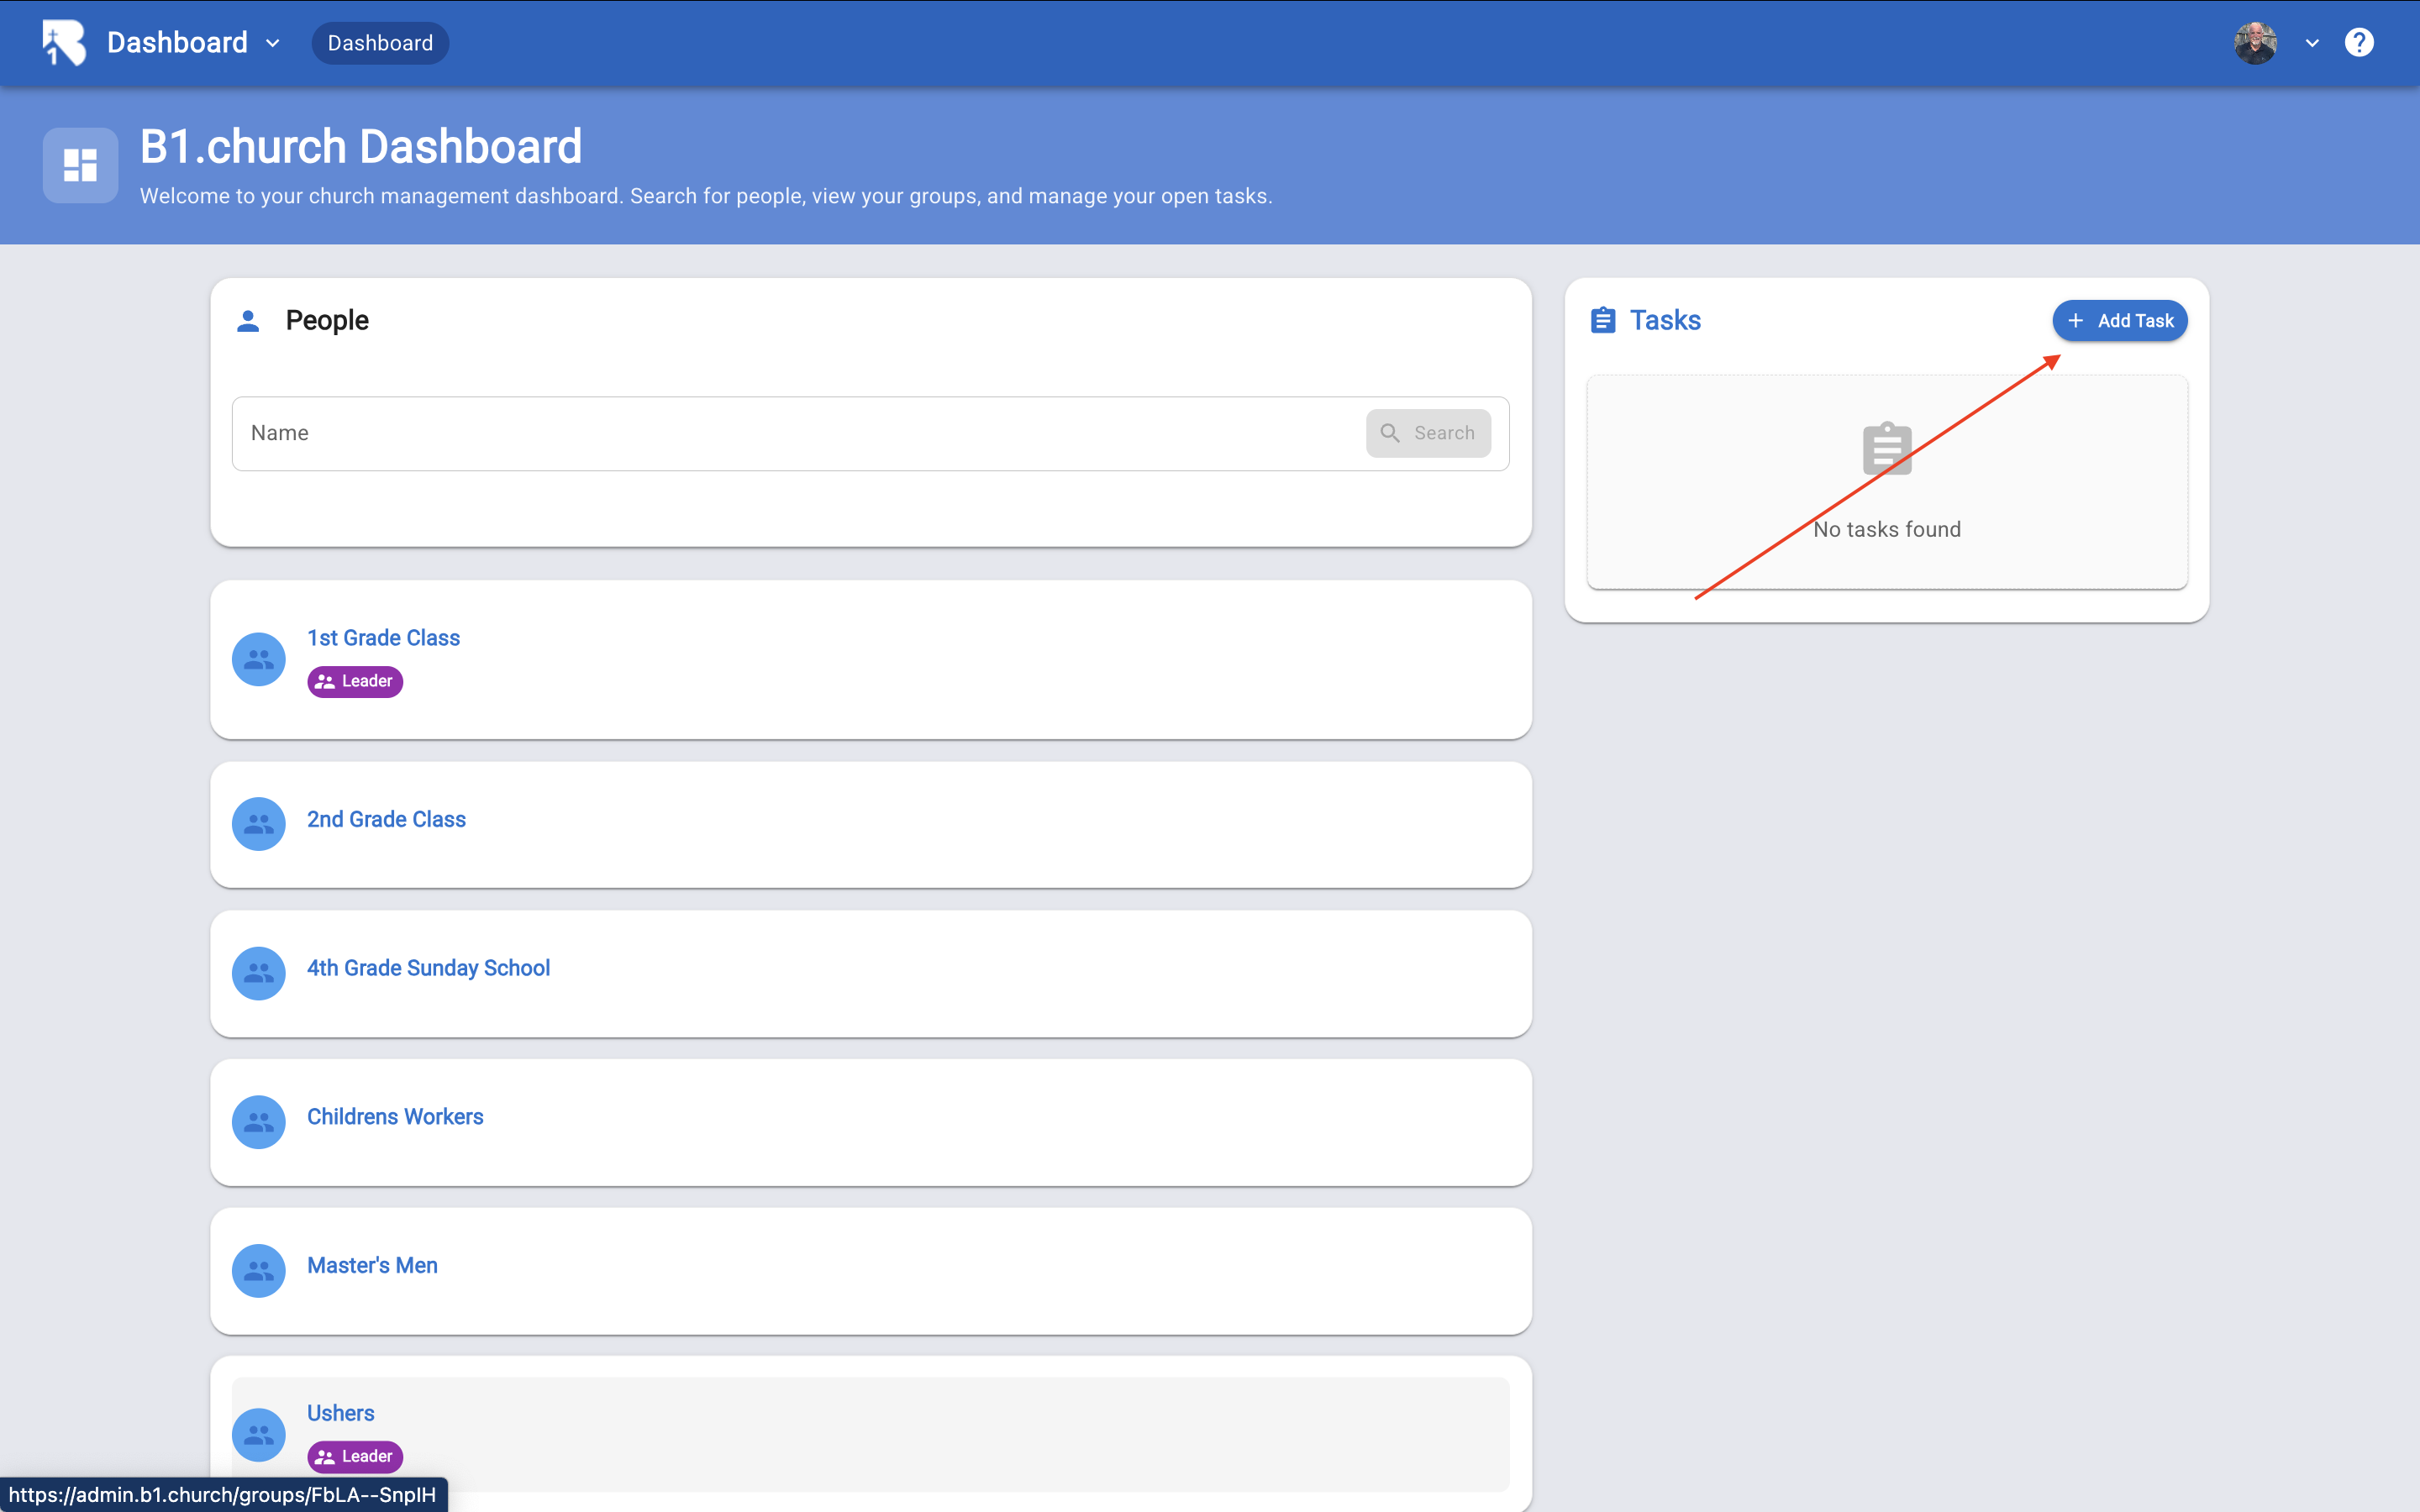Open the Ushers group link
Screen dimensions: 2420x1512
coord(340,1413)
